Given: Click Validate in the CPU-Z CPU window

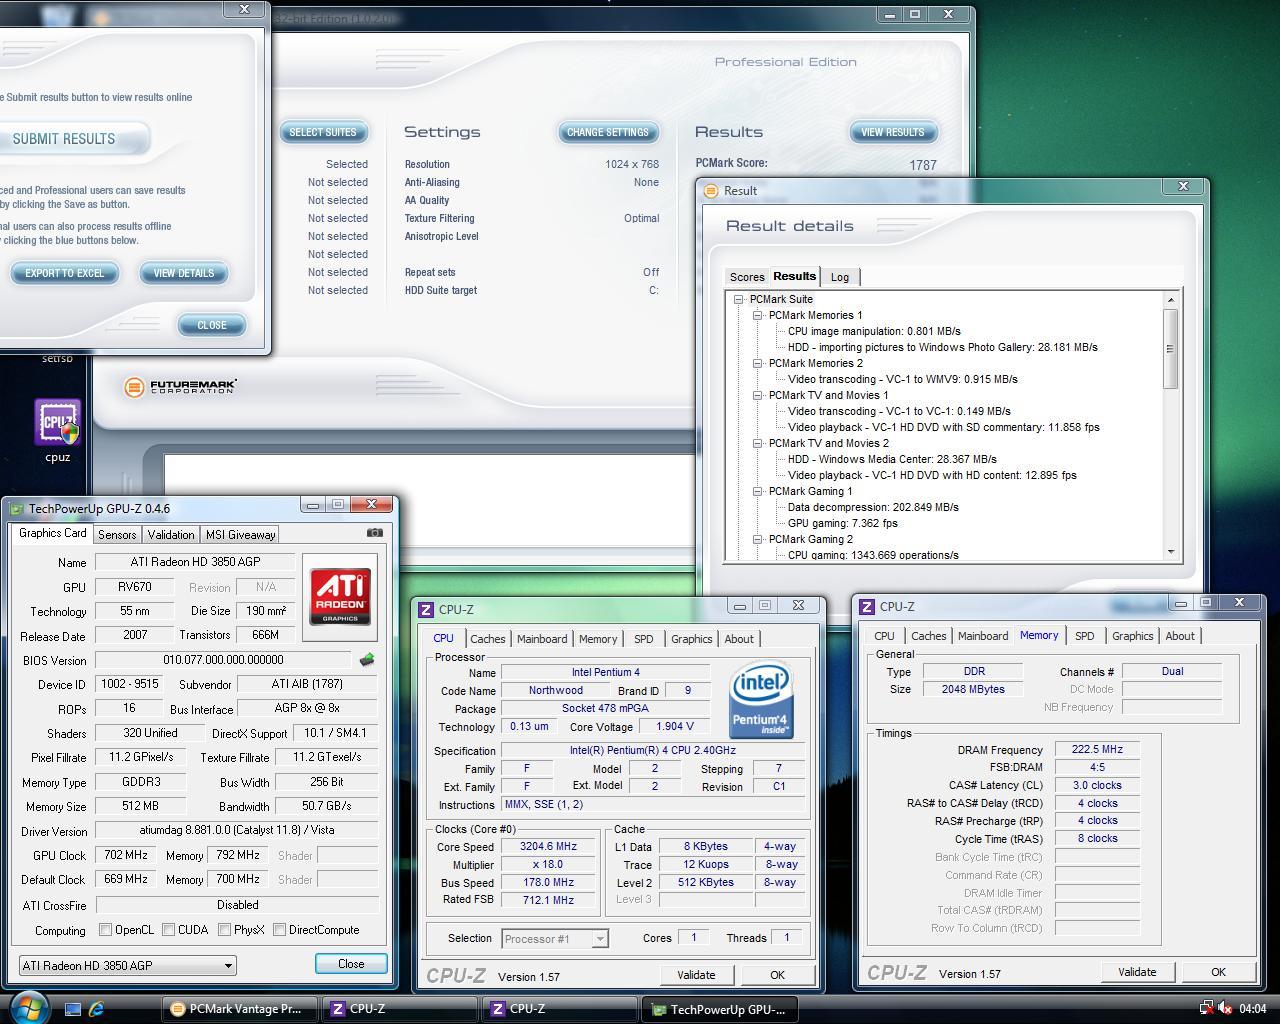Looking at the screenshot, I should pos(696,975).
